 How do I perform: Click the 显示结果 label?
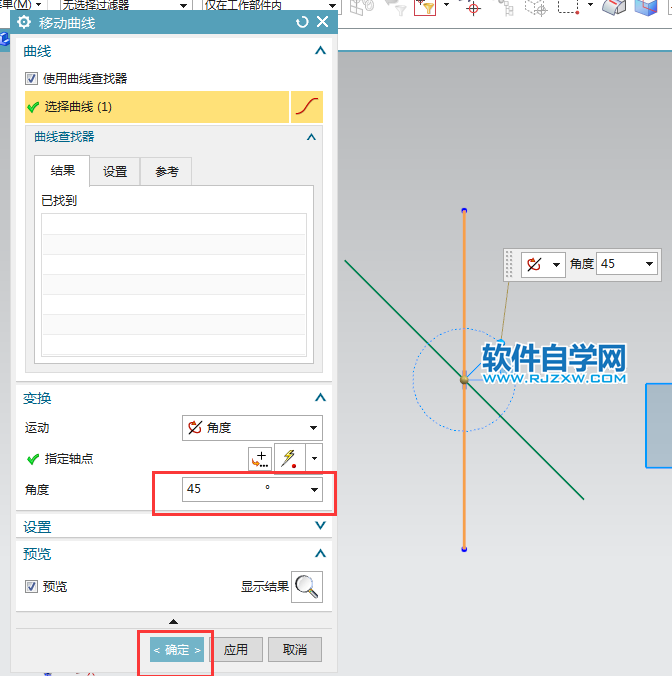click(265, 587)
